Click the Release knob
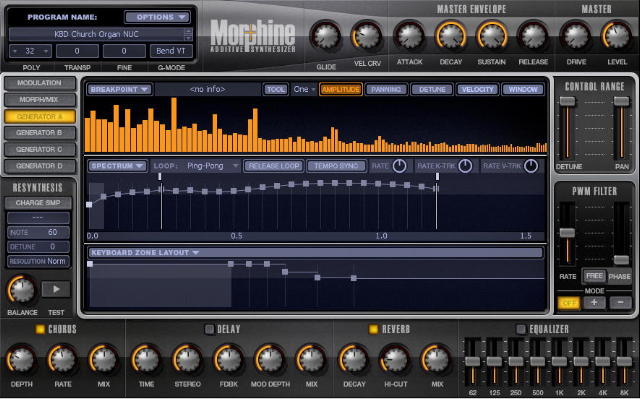 pyautogui.click(x=533, y=36)
